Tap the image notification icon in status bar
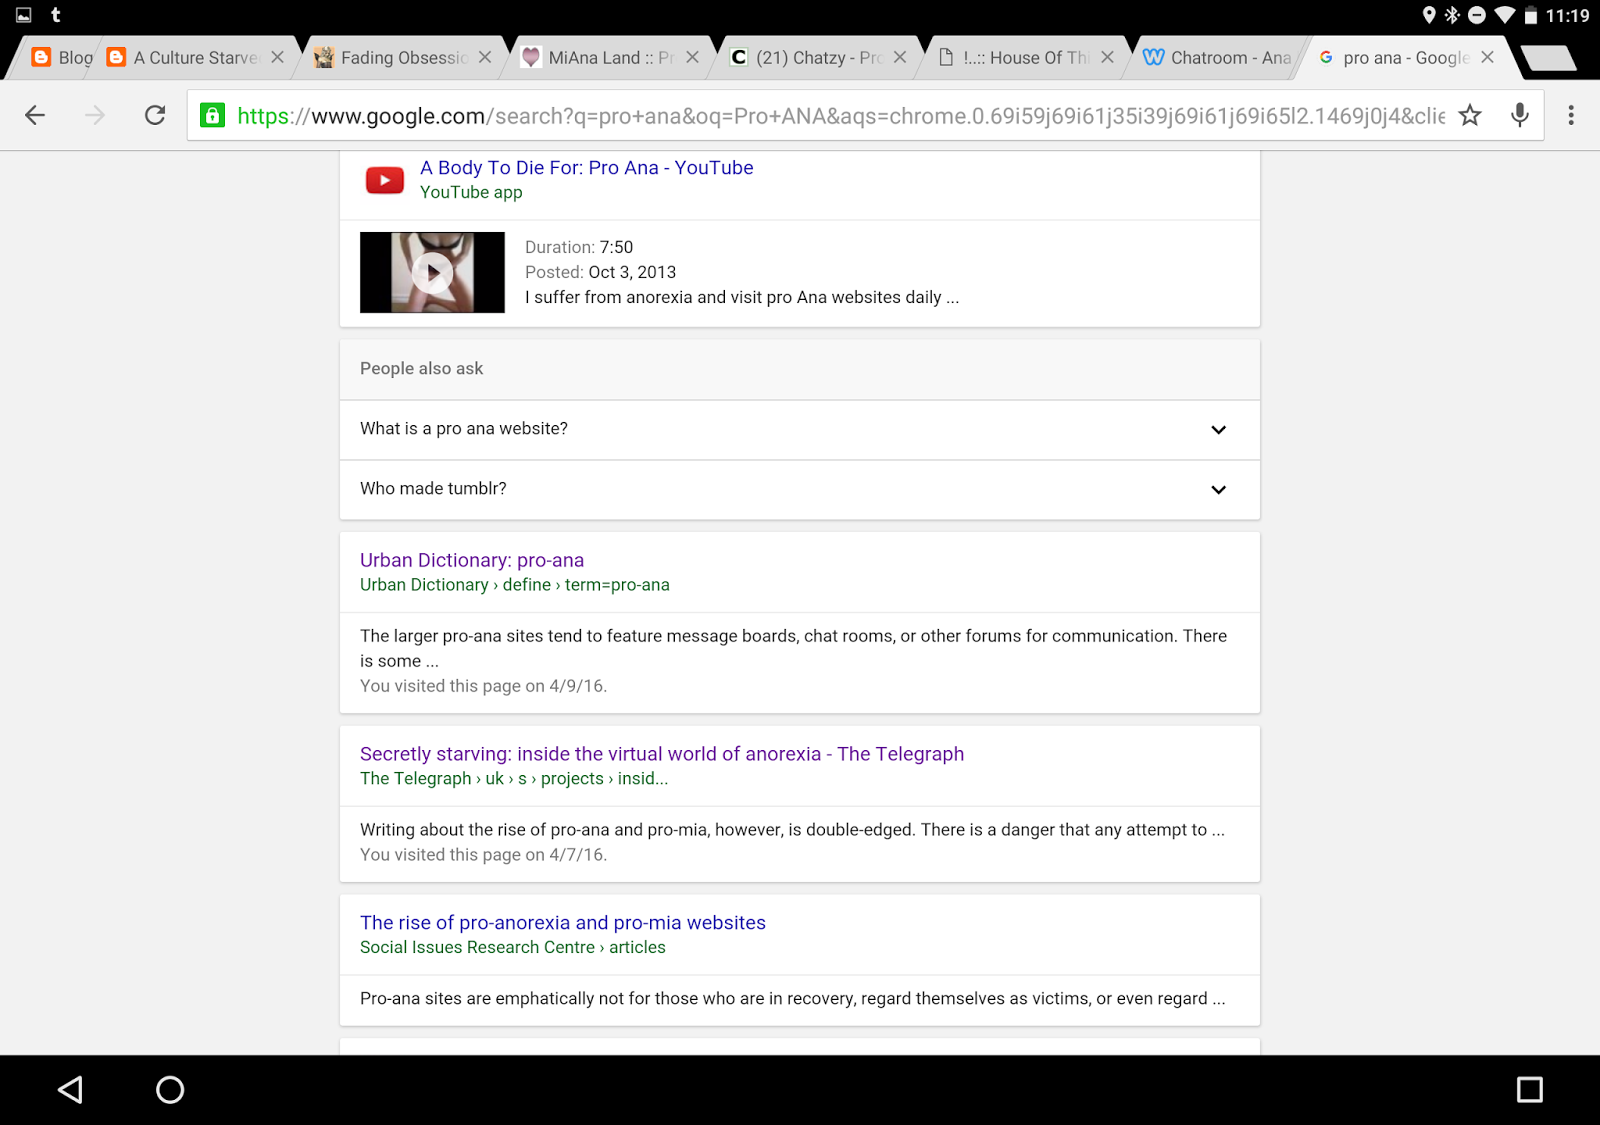 pyautogui.click(x=23, y=15)
